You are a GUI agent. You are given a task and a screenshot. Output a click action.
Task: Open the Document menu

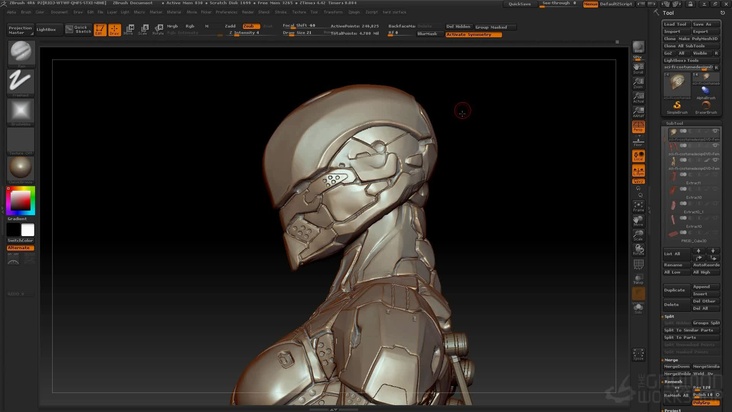(59, 12)
